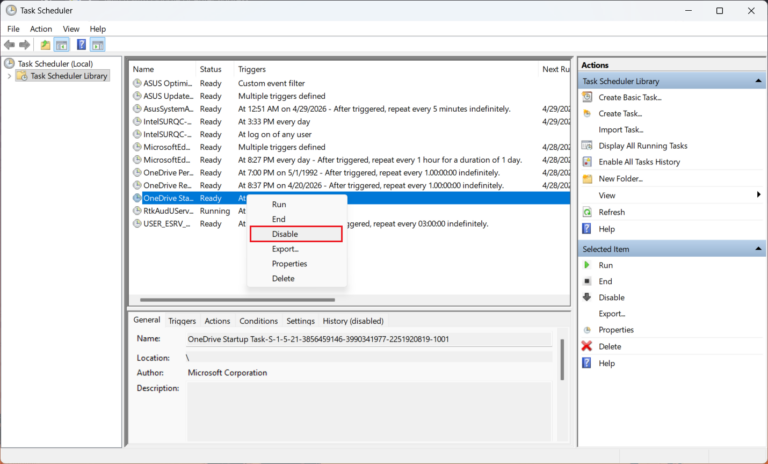The height and width of the screenshot is (464, 768).
Task: Choose Delete from the context menu
Action: click(x=297, y=278)
